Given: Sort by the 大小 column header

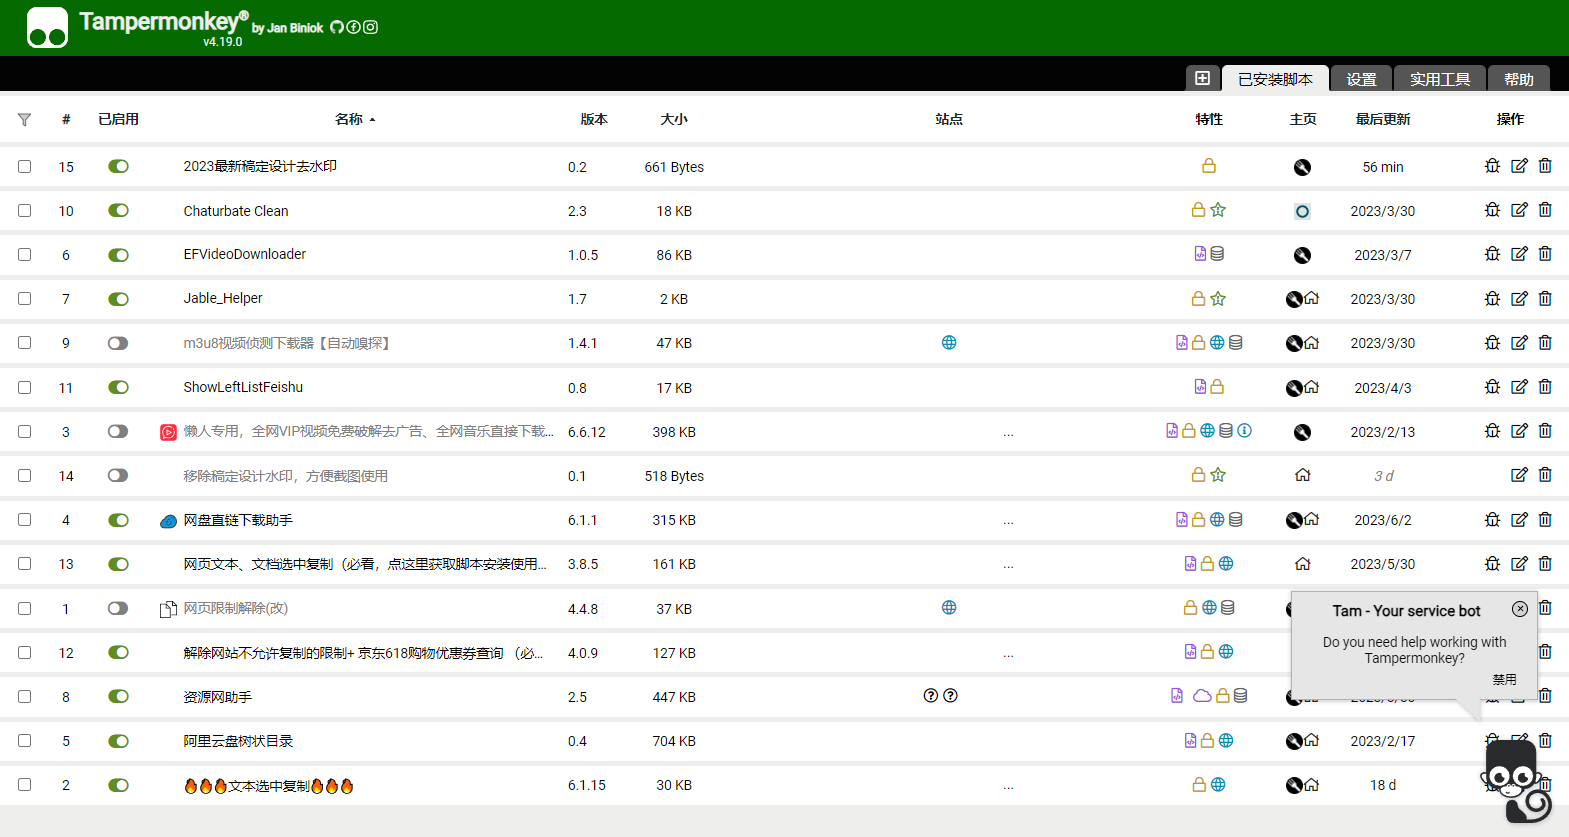Looking at the screenshot, I should coord(674,119).
